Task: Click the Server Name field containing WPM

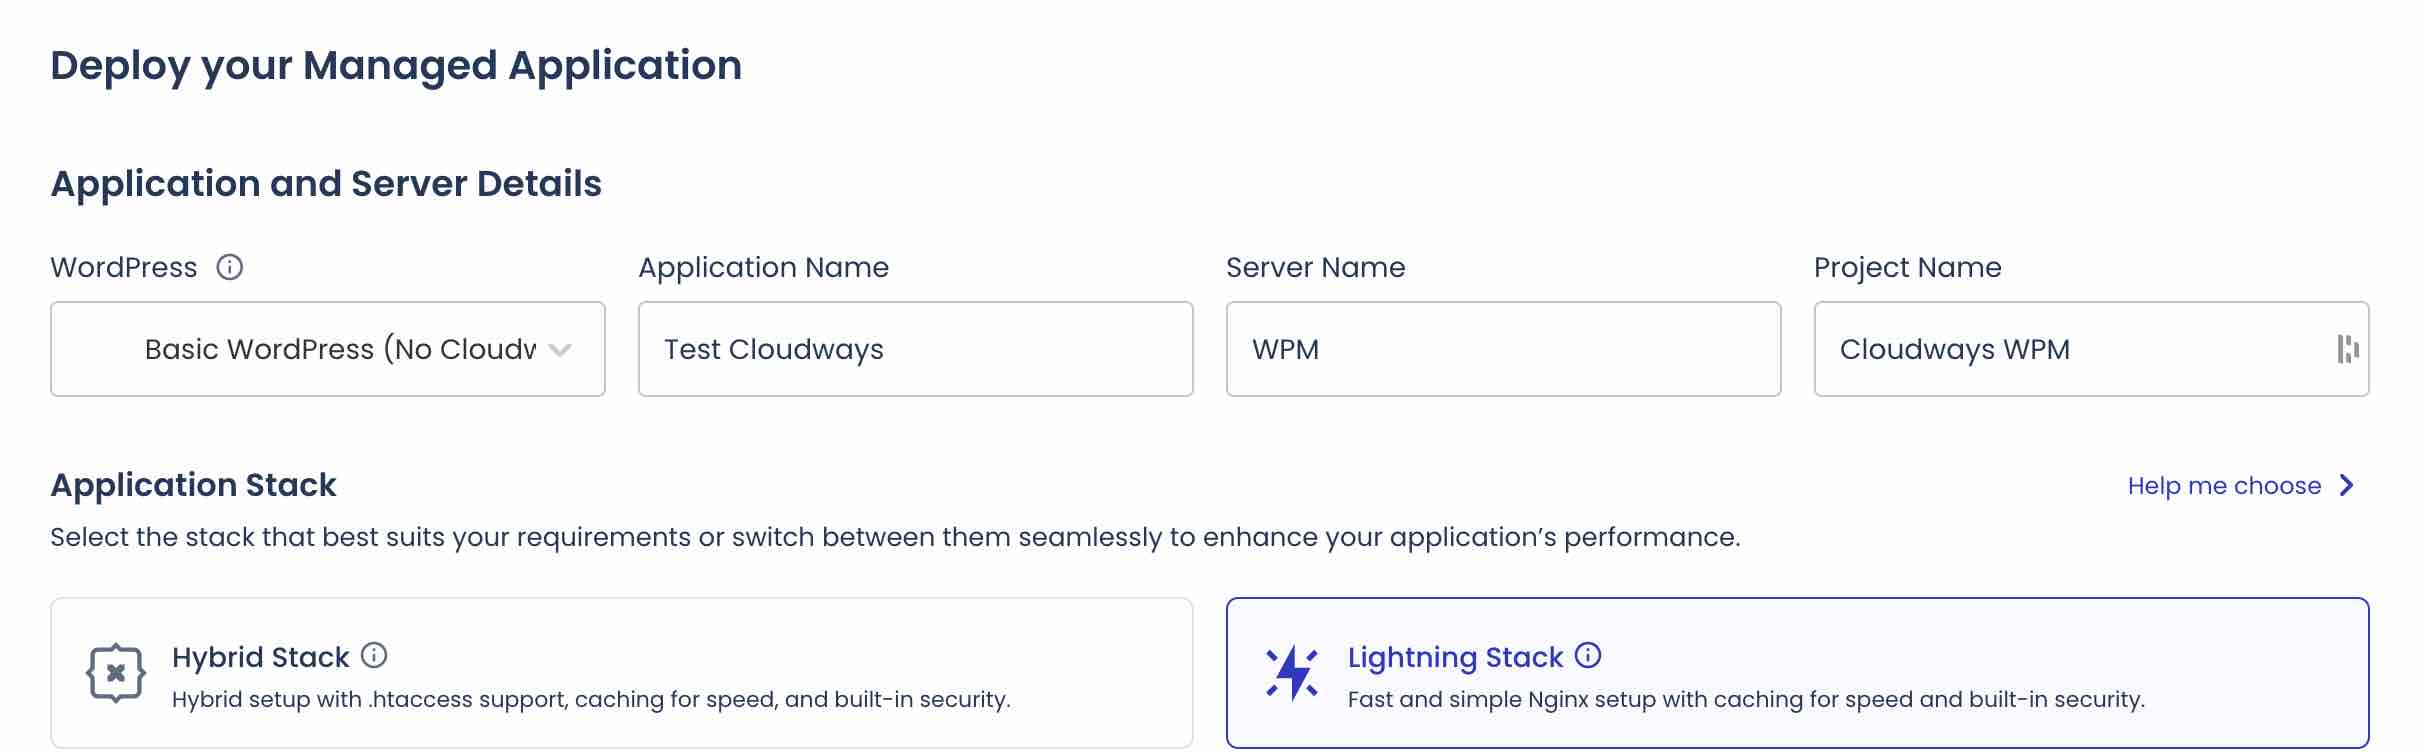Action: pyautogui.click(x=1504, y=349)
